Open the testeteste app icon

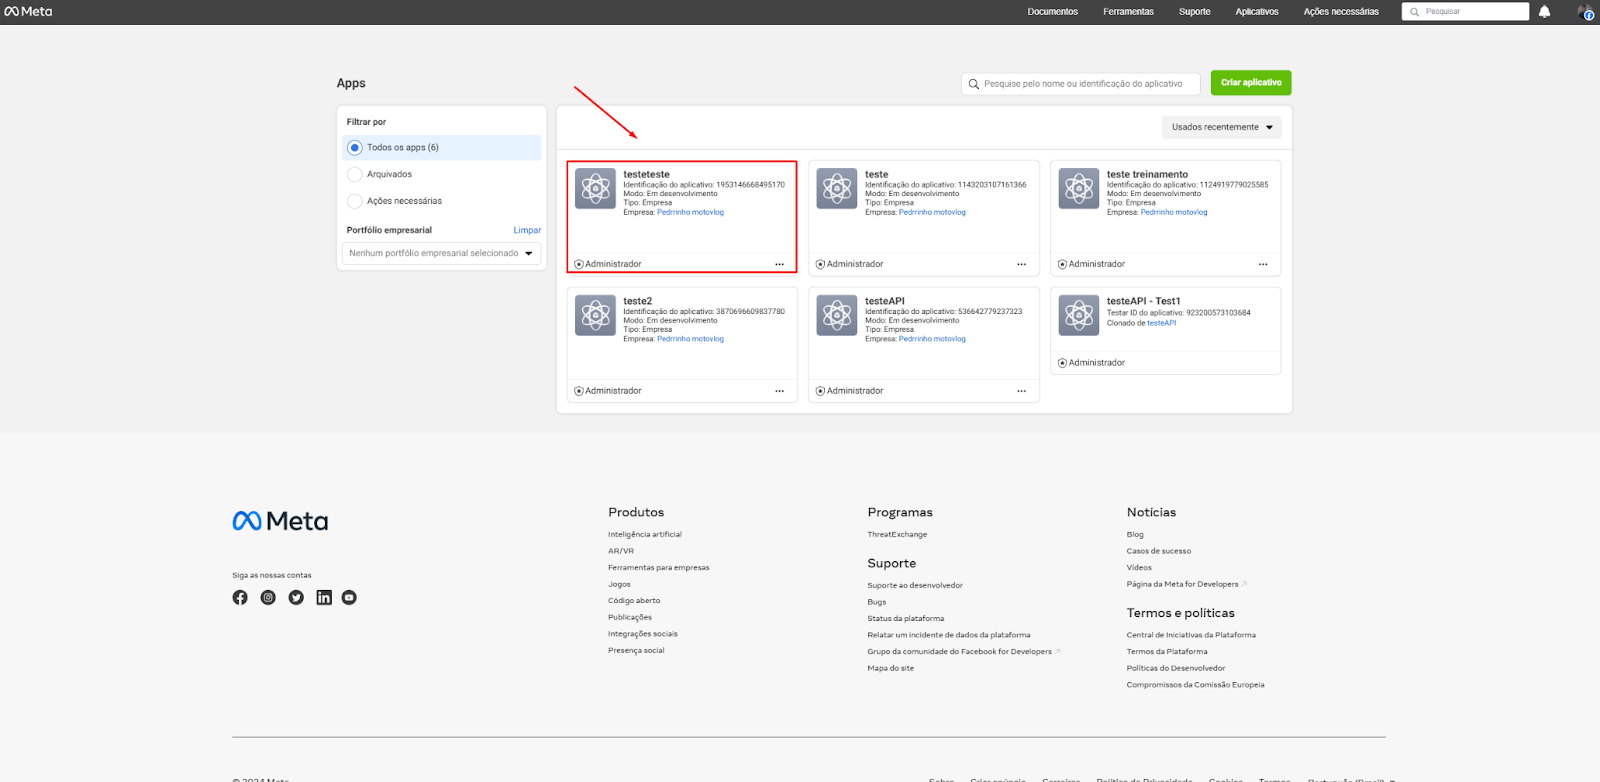click(595, 188)
